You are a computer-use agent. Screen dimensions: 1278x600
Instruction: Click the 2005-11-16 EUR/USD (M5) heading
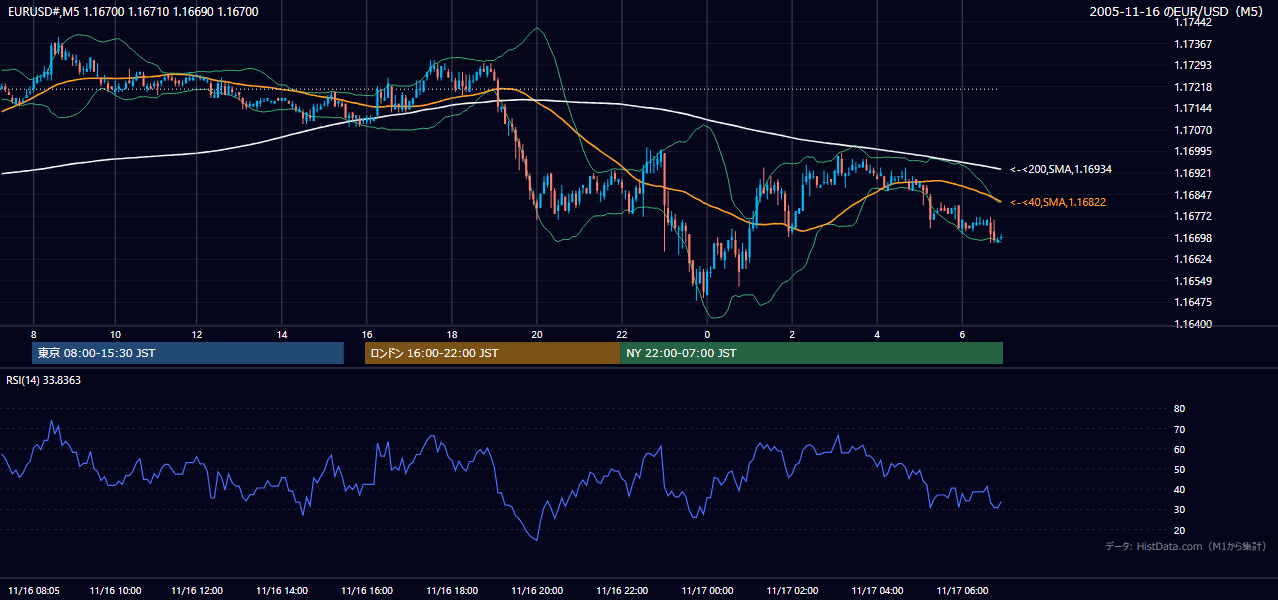coord(1177,11)
